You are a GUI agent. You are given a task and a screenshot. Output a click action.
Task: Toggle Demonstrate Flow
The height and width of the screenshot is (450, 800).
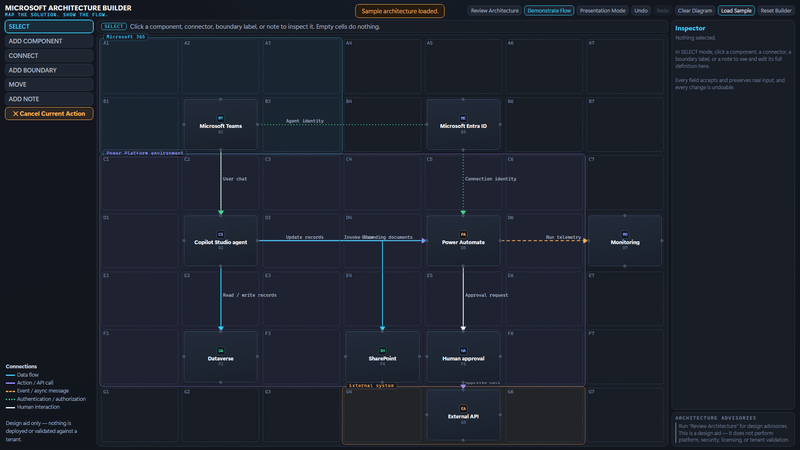point(549,11)
